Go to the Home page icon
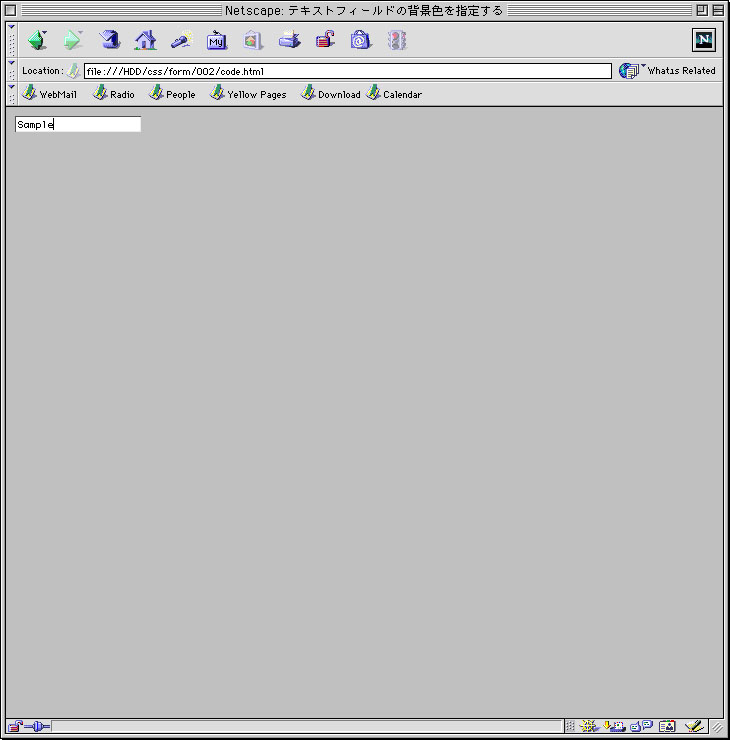 (145, 40)
